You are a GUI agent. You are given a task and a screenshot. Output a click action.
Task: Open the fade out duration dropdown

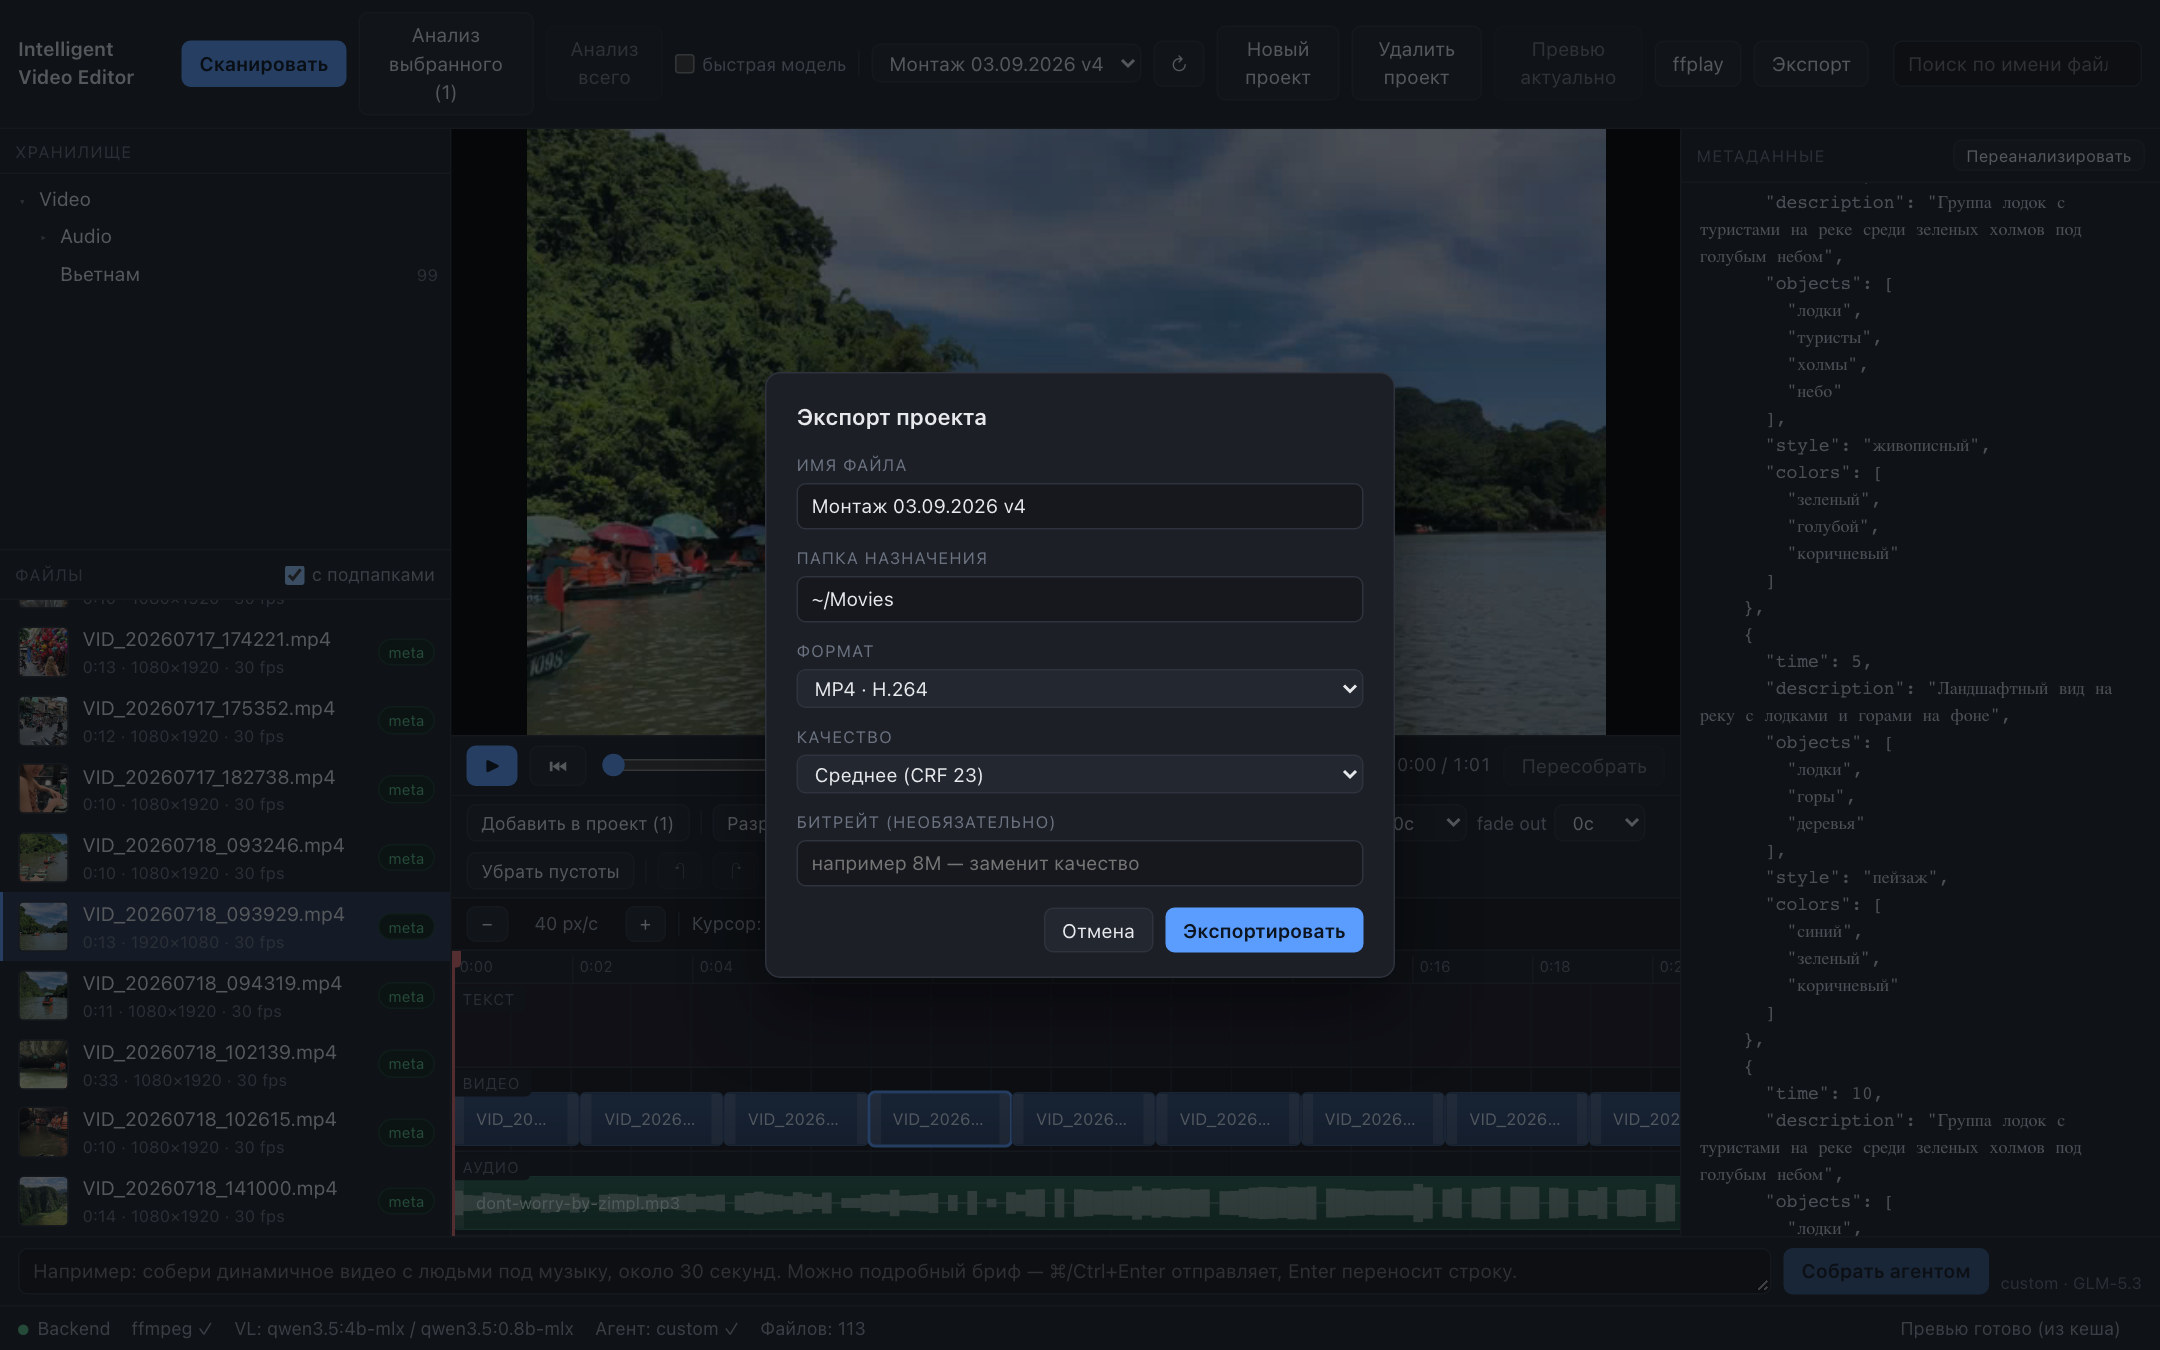(1600, 823)
